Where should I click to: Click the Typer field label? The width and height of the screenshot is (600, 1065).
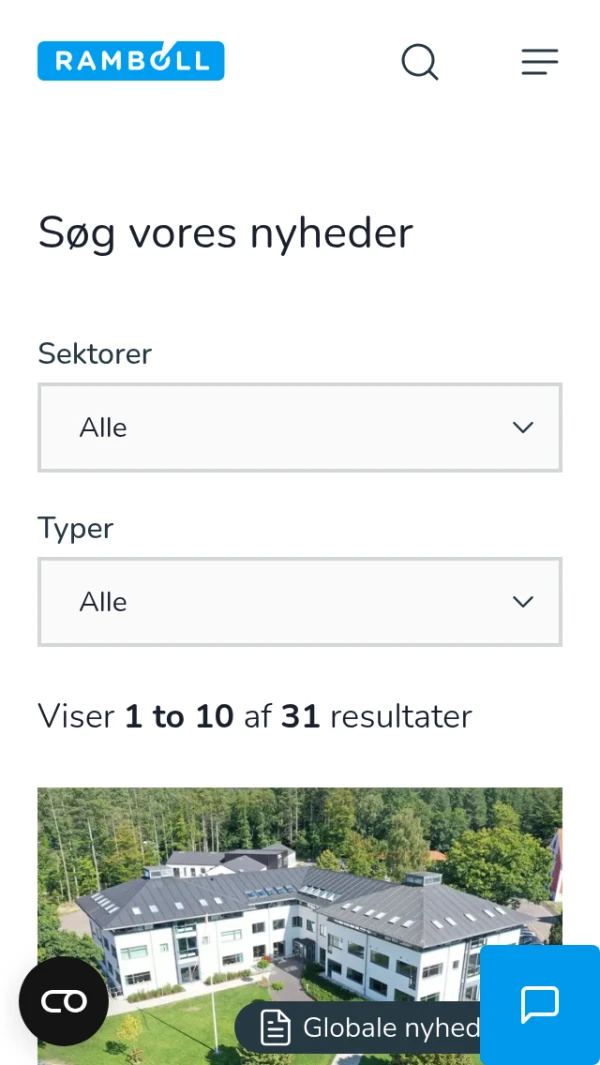(x=76, y=528)
